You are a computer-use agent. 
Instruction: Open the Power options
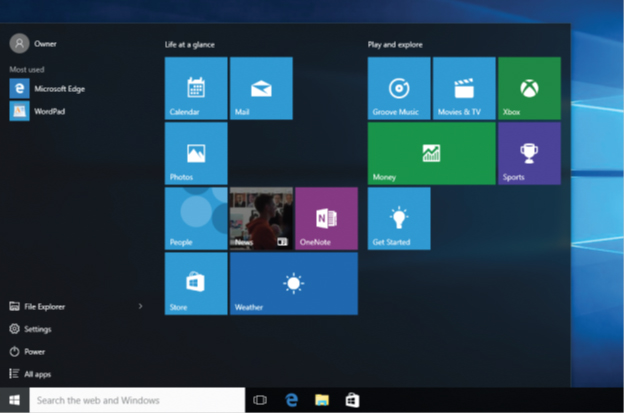pos(27,352)
